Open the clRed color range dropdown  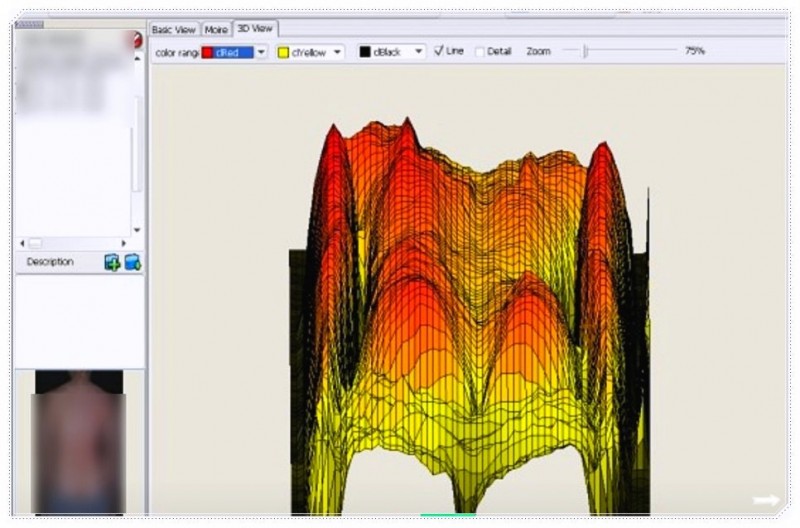(x=261, y=51)
